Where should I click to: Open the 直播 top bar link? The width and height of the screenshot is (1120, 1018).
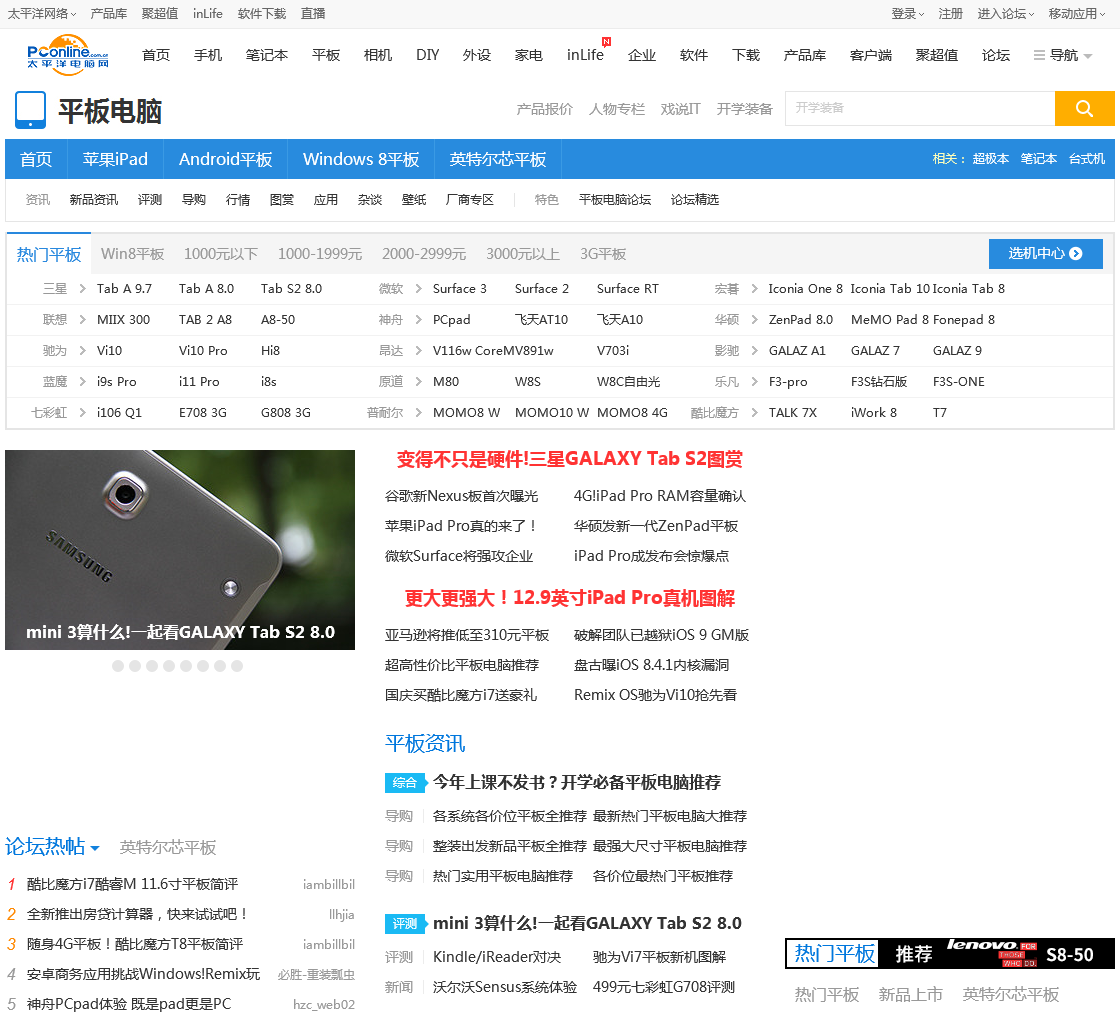coord(313,14)
